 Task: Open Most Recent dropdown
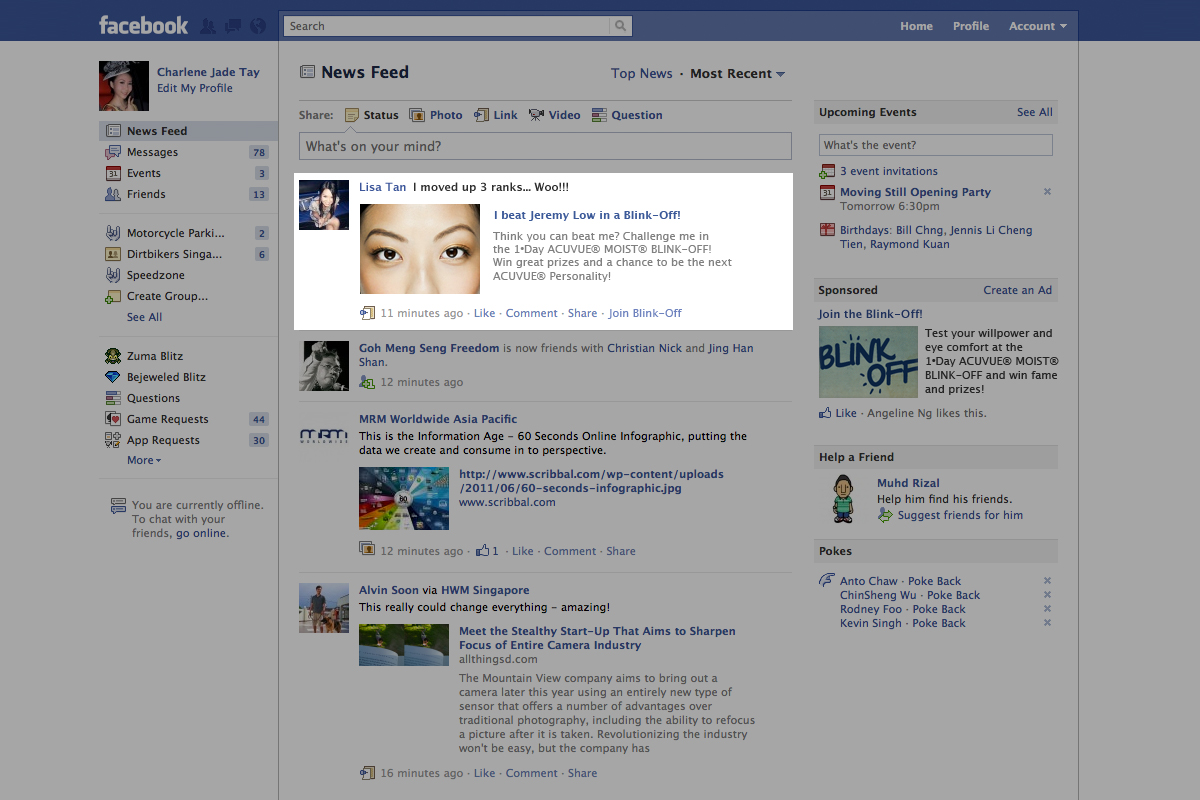coord(737,73)
